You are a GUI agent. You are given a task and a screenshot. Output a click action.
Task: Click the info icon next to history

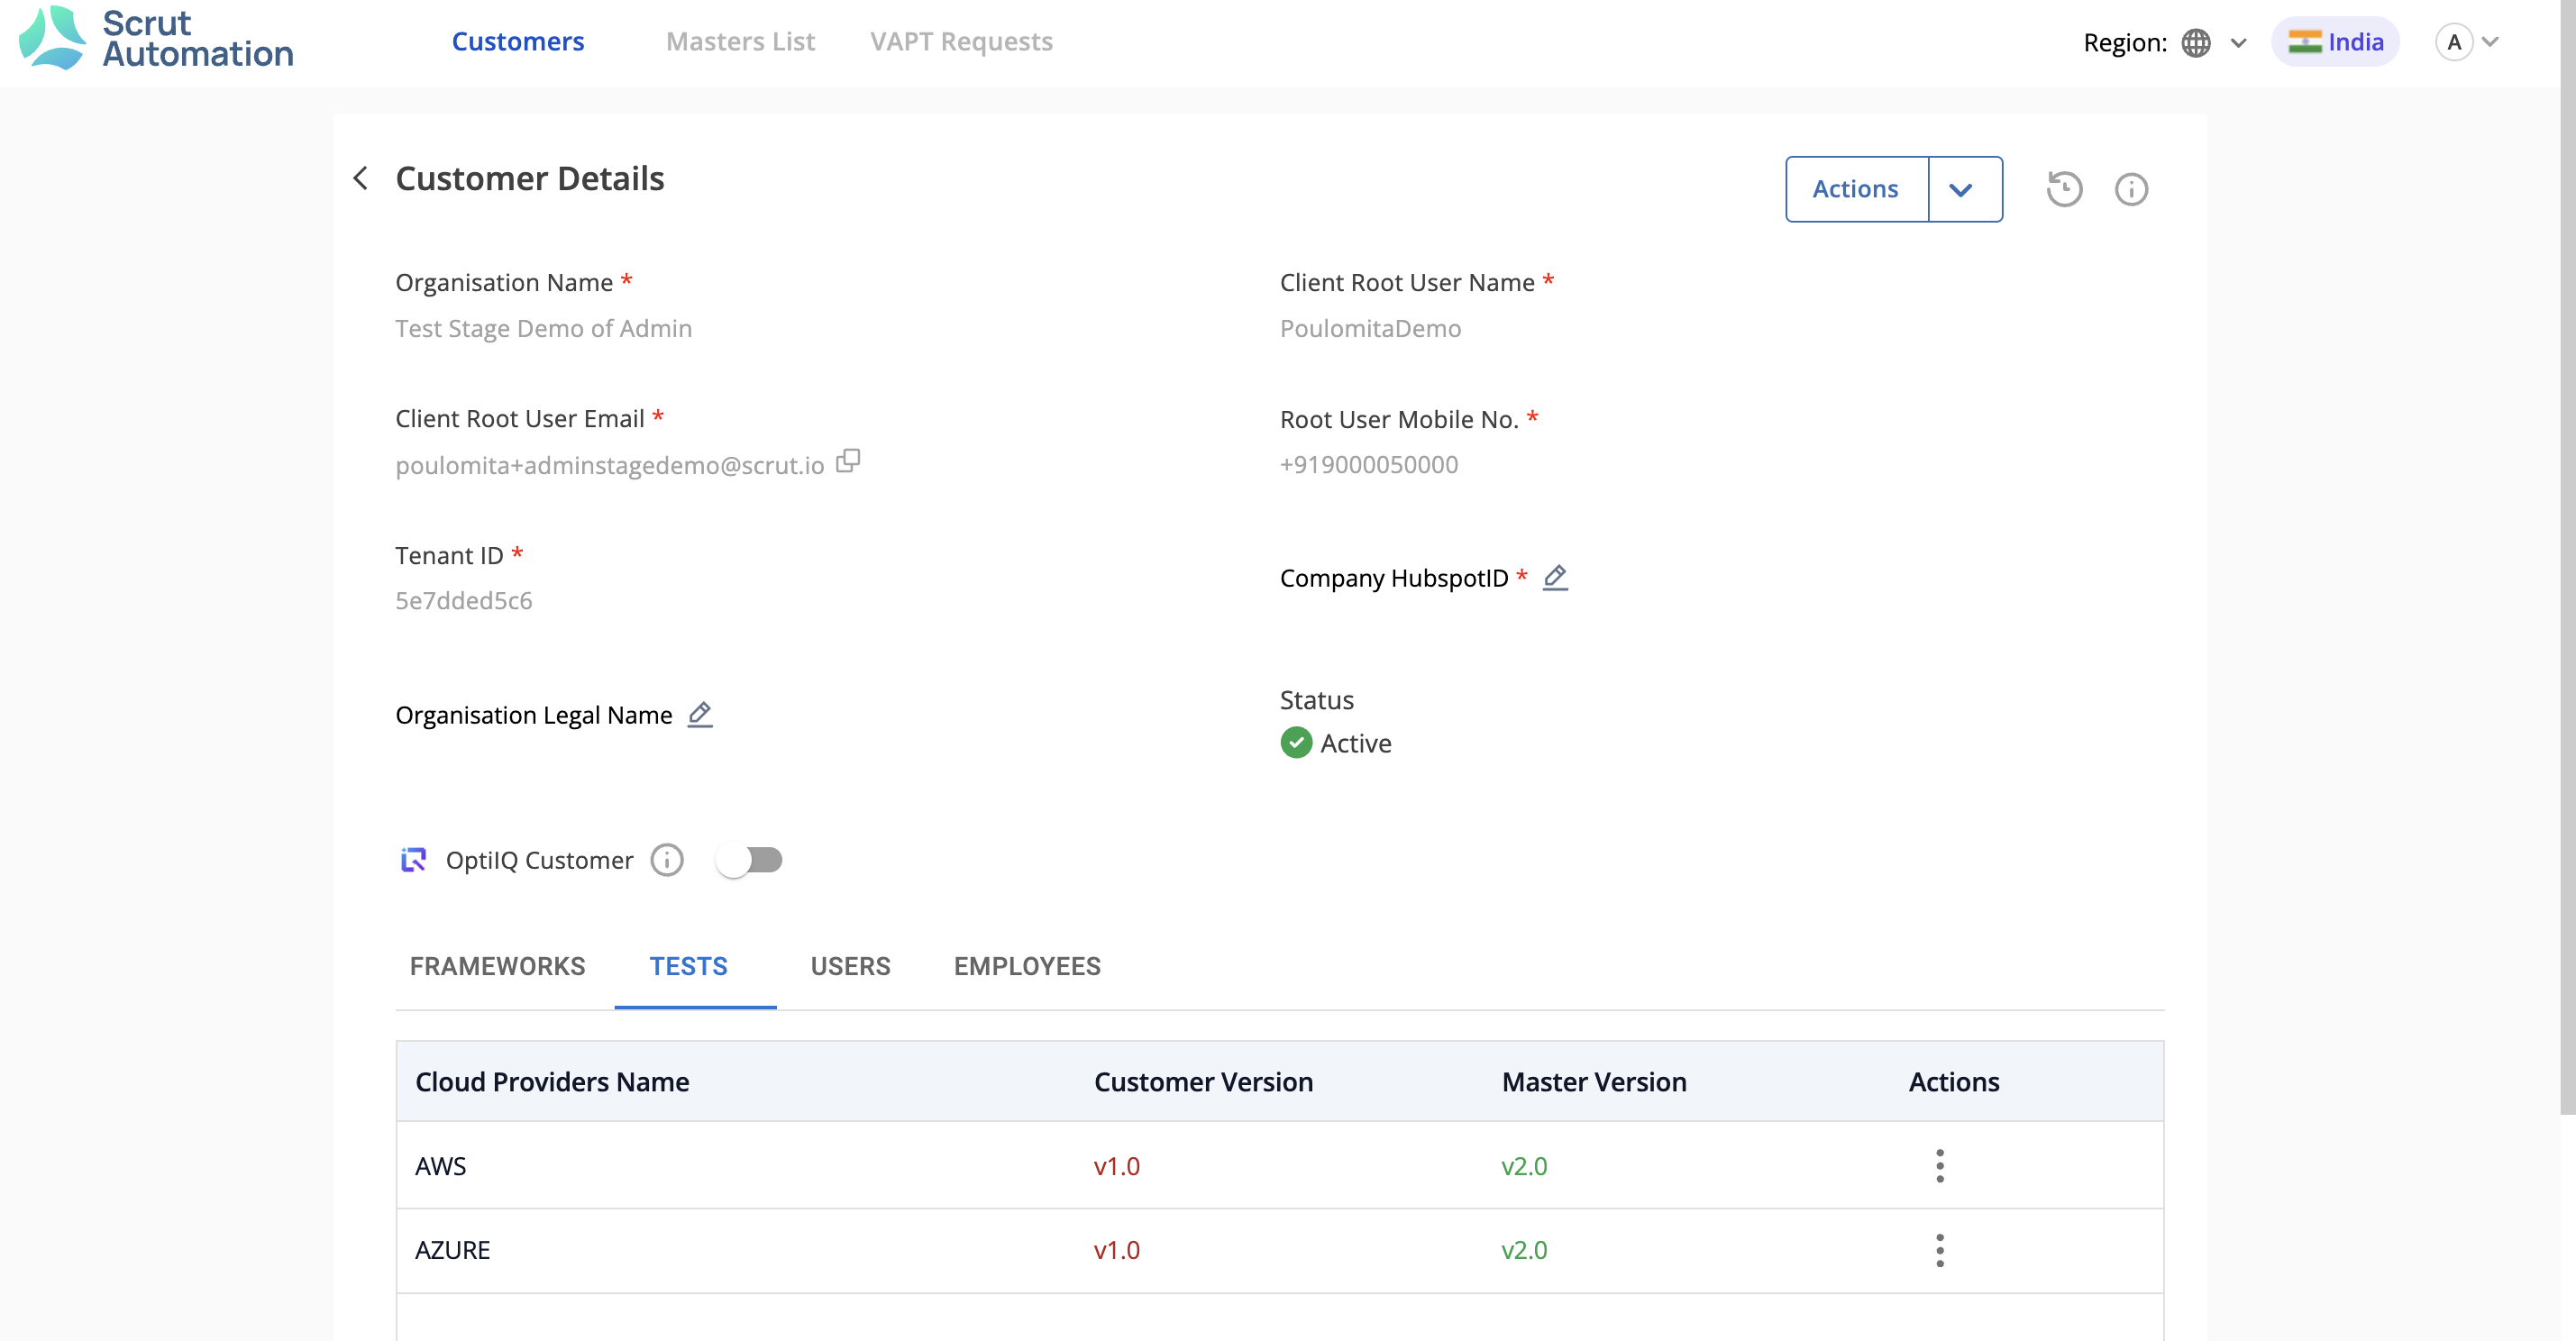[2131, 189]
